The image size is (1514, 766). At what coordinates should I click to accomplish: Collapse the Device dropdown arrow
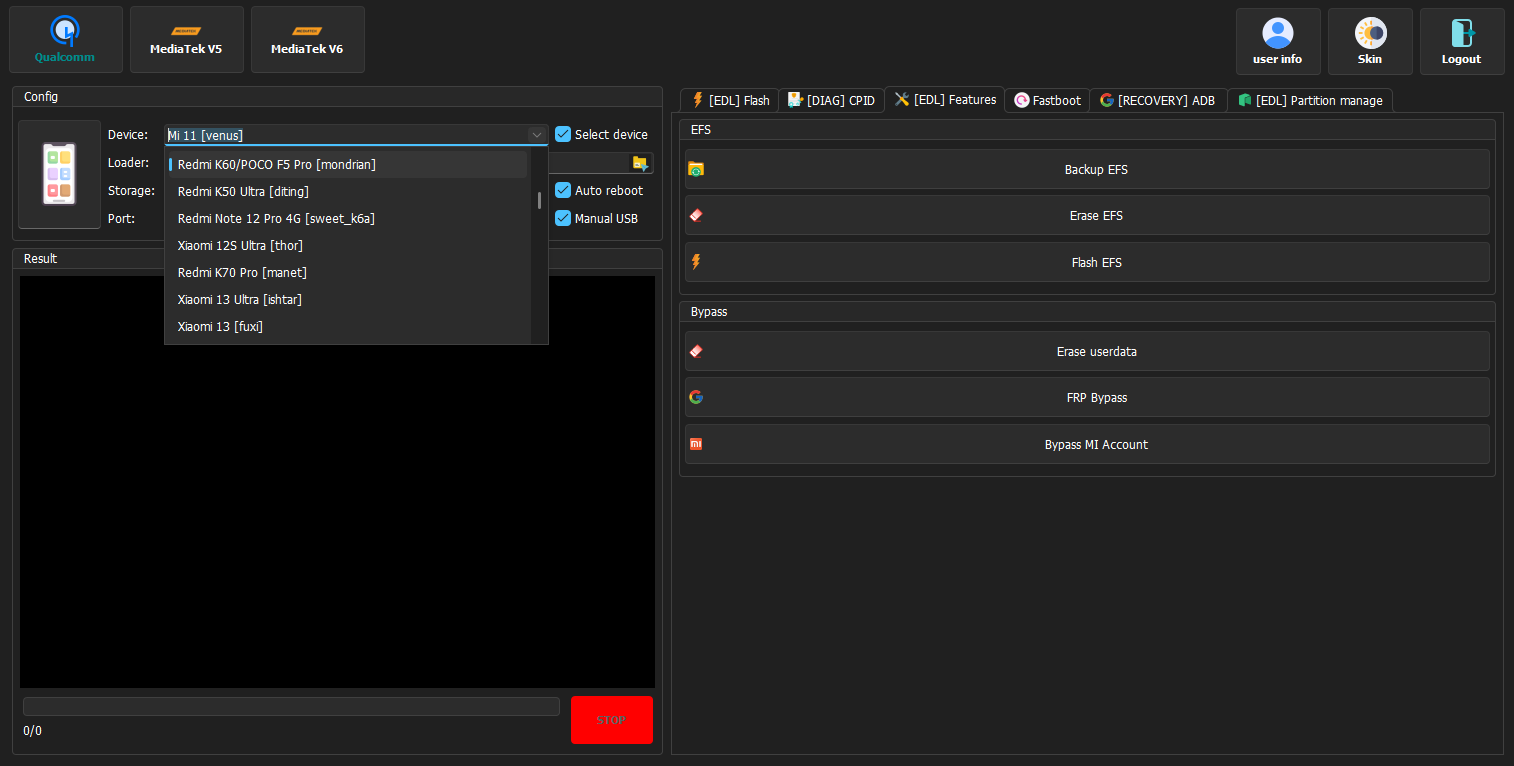536,135
